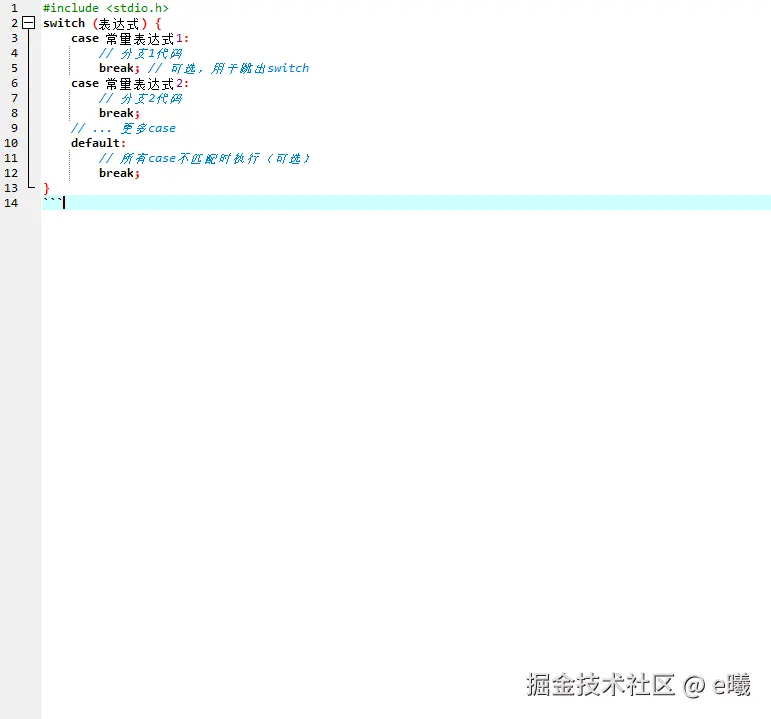Screen dimensions: 771x719
Task: Click the '#include <stdio.h>' line
Action: (x=106, y=8)
